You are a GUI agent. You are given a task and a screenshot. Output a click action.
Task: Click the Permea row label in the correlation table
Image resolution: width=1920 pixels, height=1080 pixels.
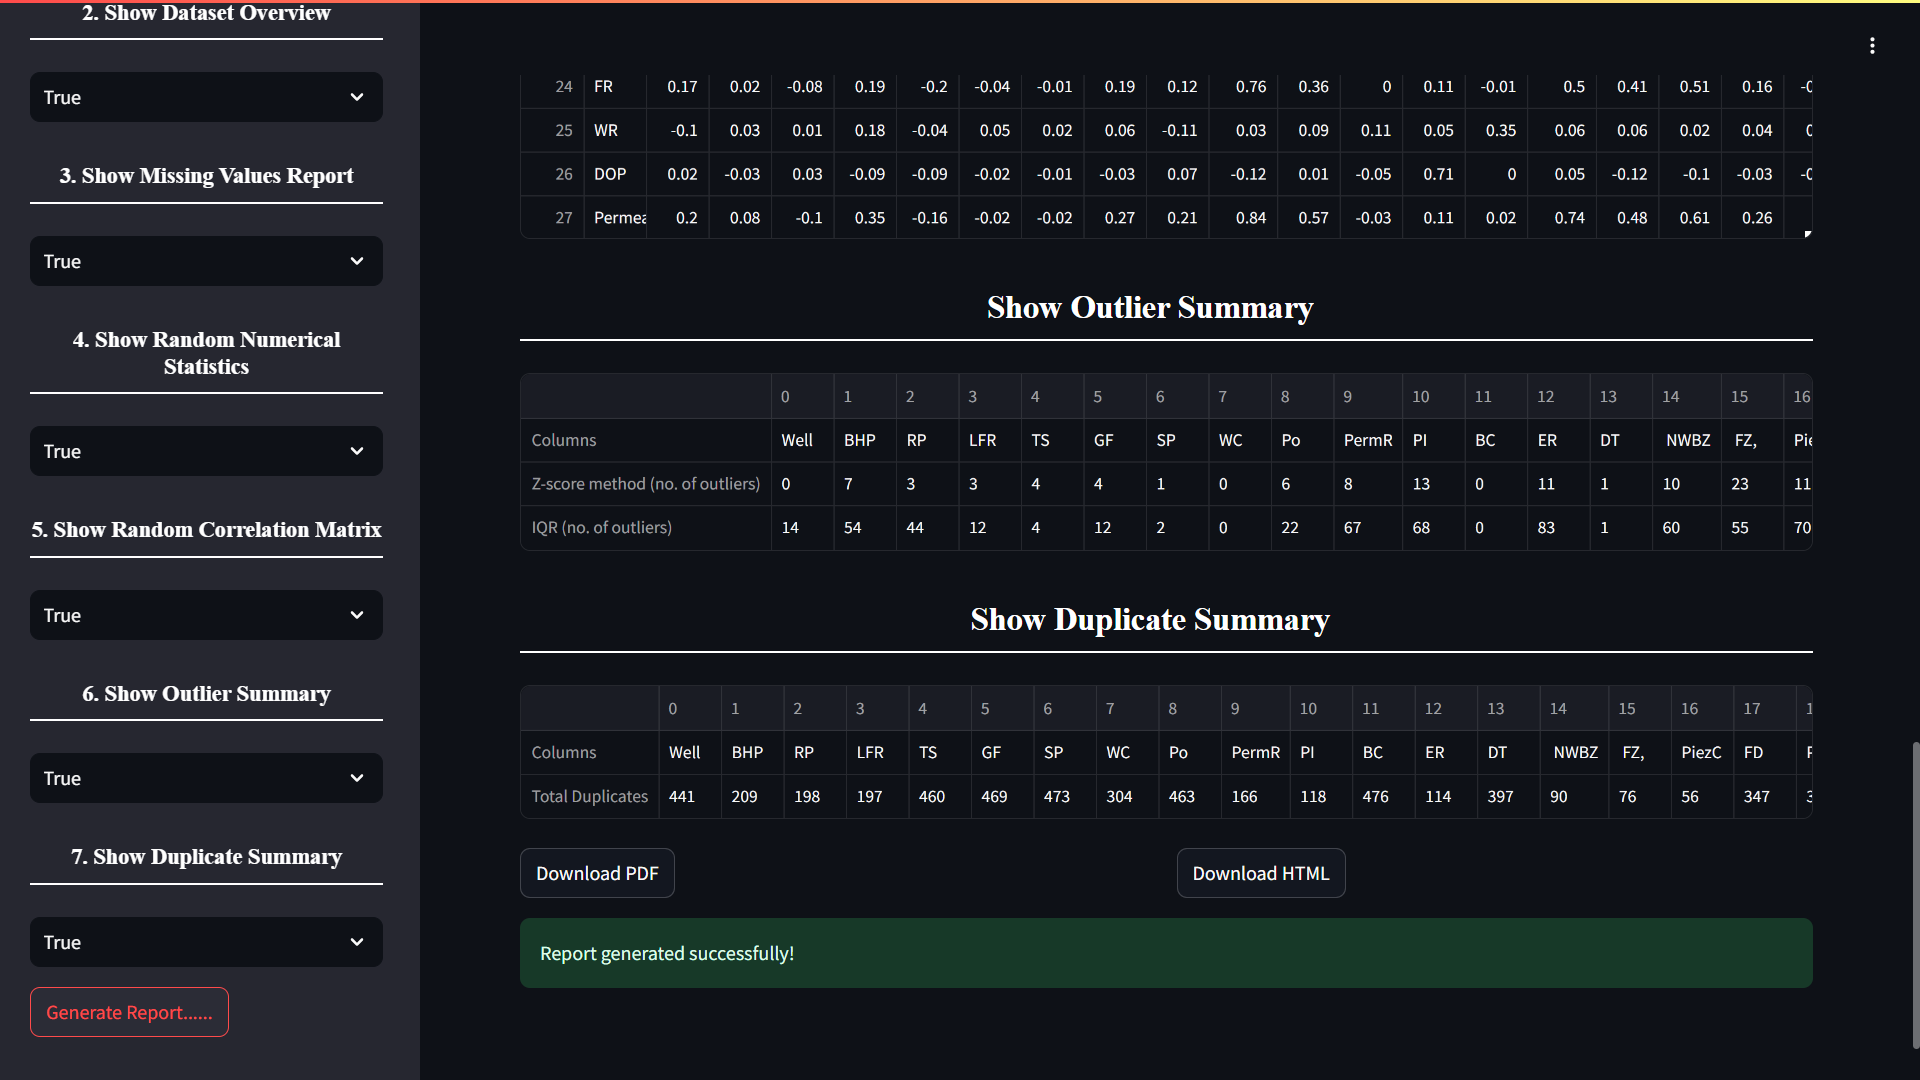tap(619, 218)
